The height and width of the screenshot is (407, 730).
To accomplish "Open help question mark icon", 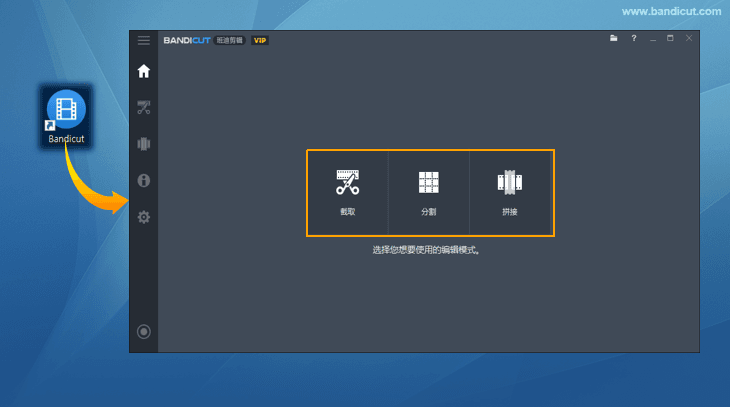I will [634, 38].
